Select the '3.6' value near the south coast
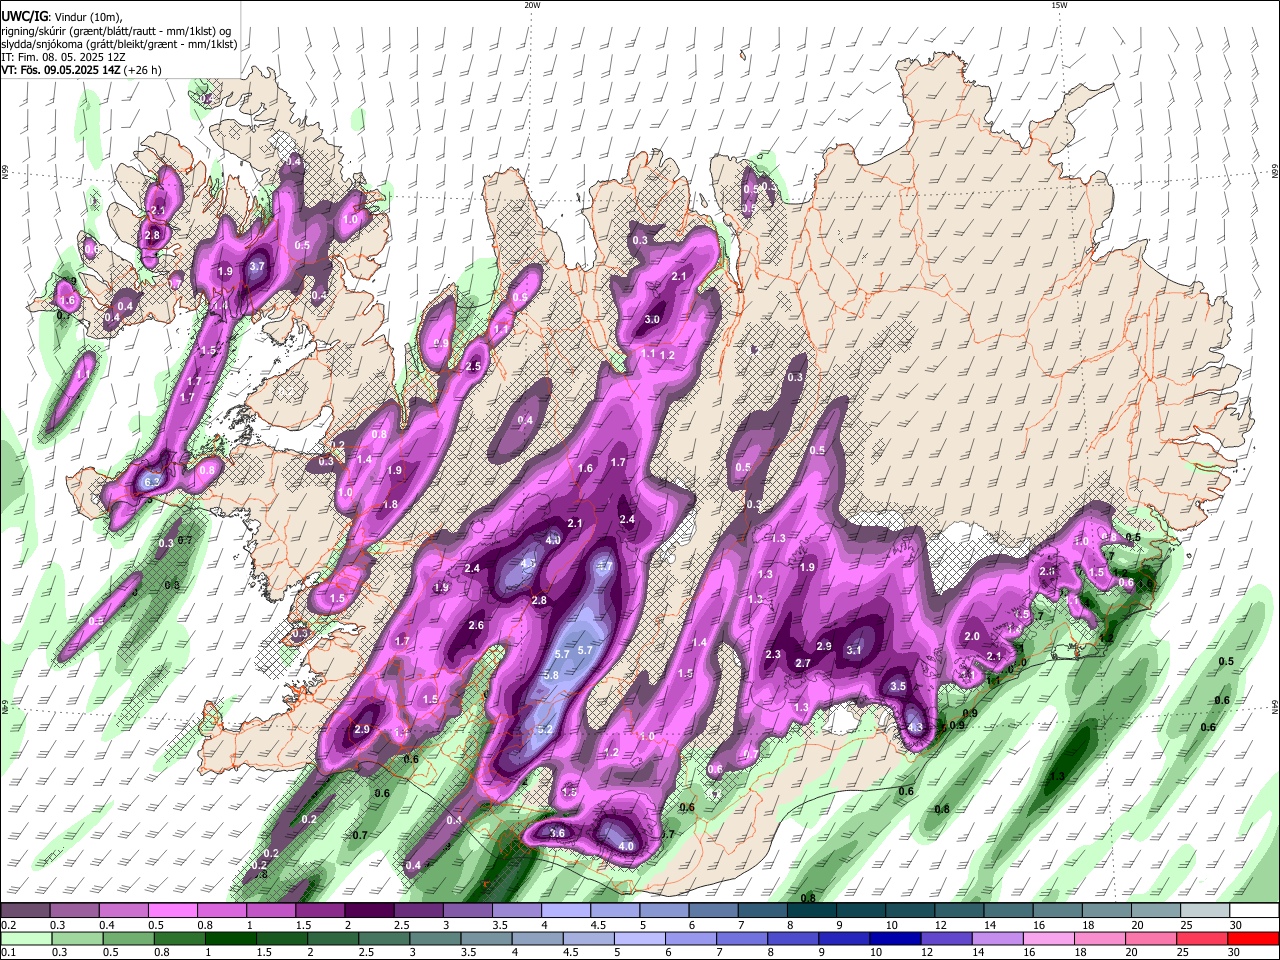 point(558,833)
